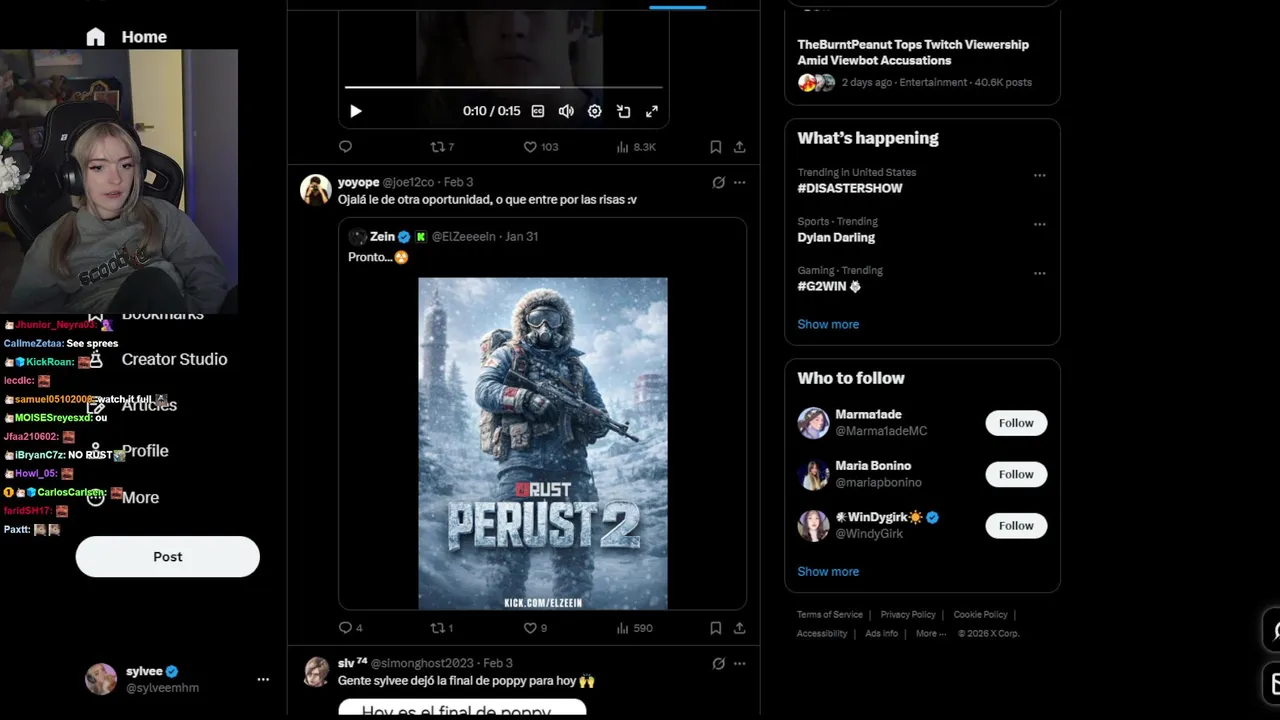Bookmark the video post
The height and width of the screenshot is (720, 1280).
(x=716, y=147)
